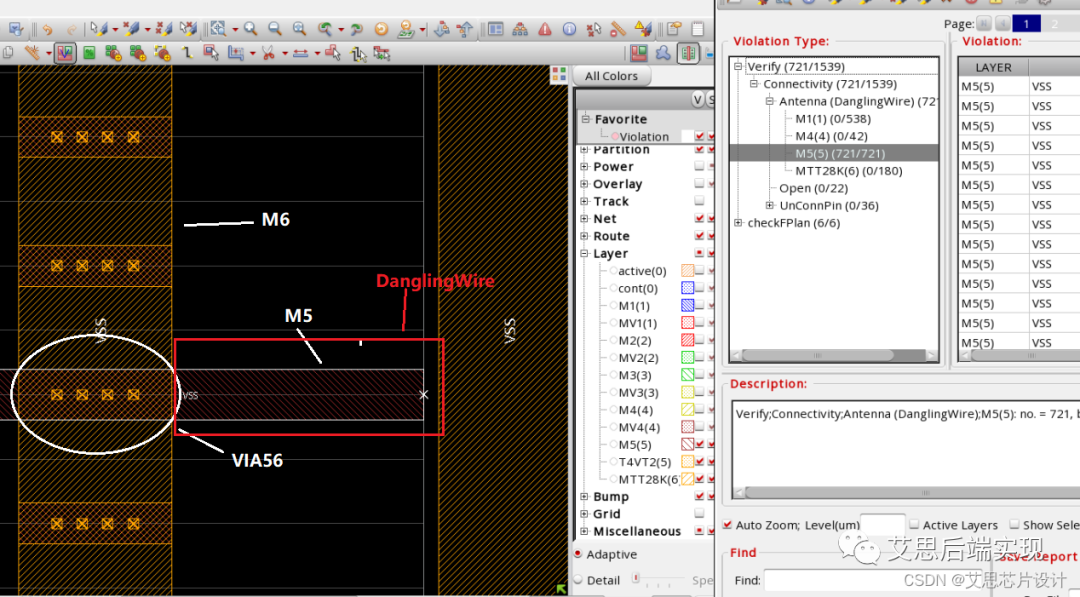
Task: Click the LAYER column header
Action: [993, 67]
